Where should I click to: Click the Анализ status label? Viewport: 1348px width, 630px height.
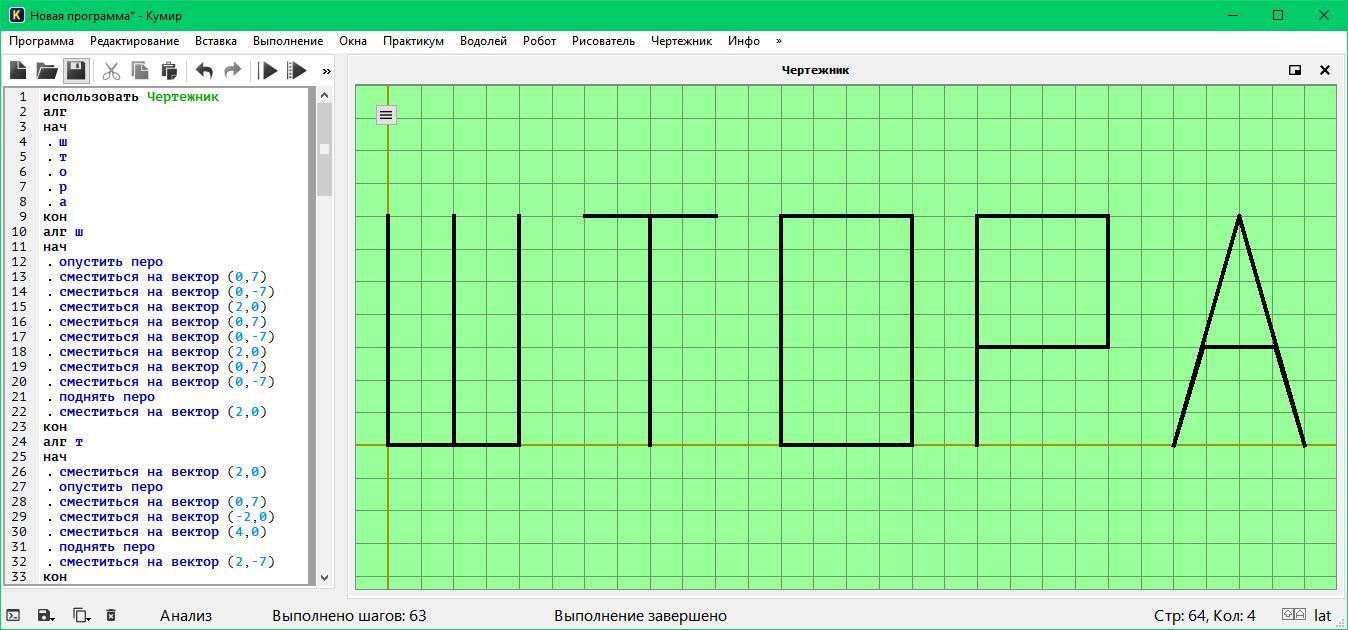click(x=186, y=616)
